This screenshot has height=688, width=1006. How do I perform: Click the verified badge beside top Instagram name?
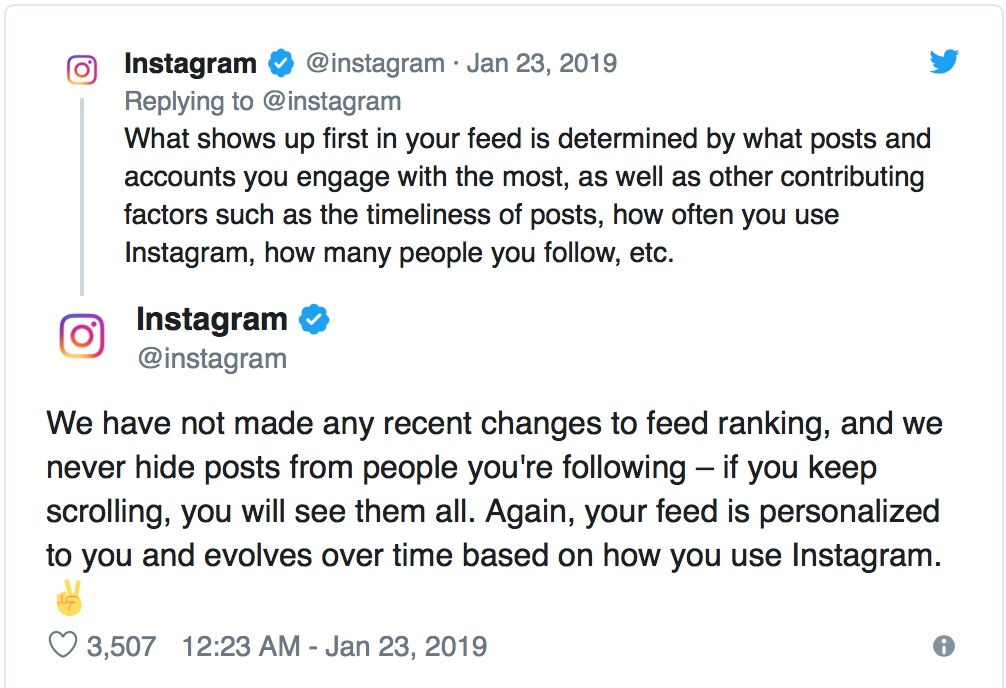[x=281, y=63]
